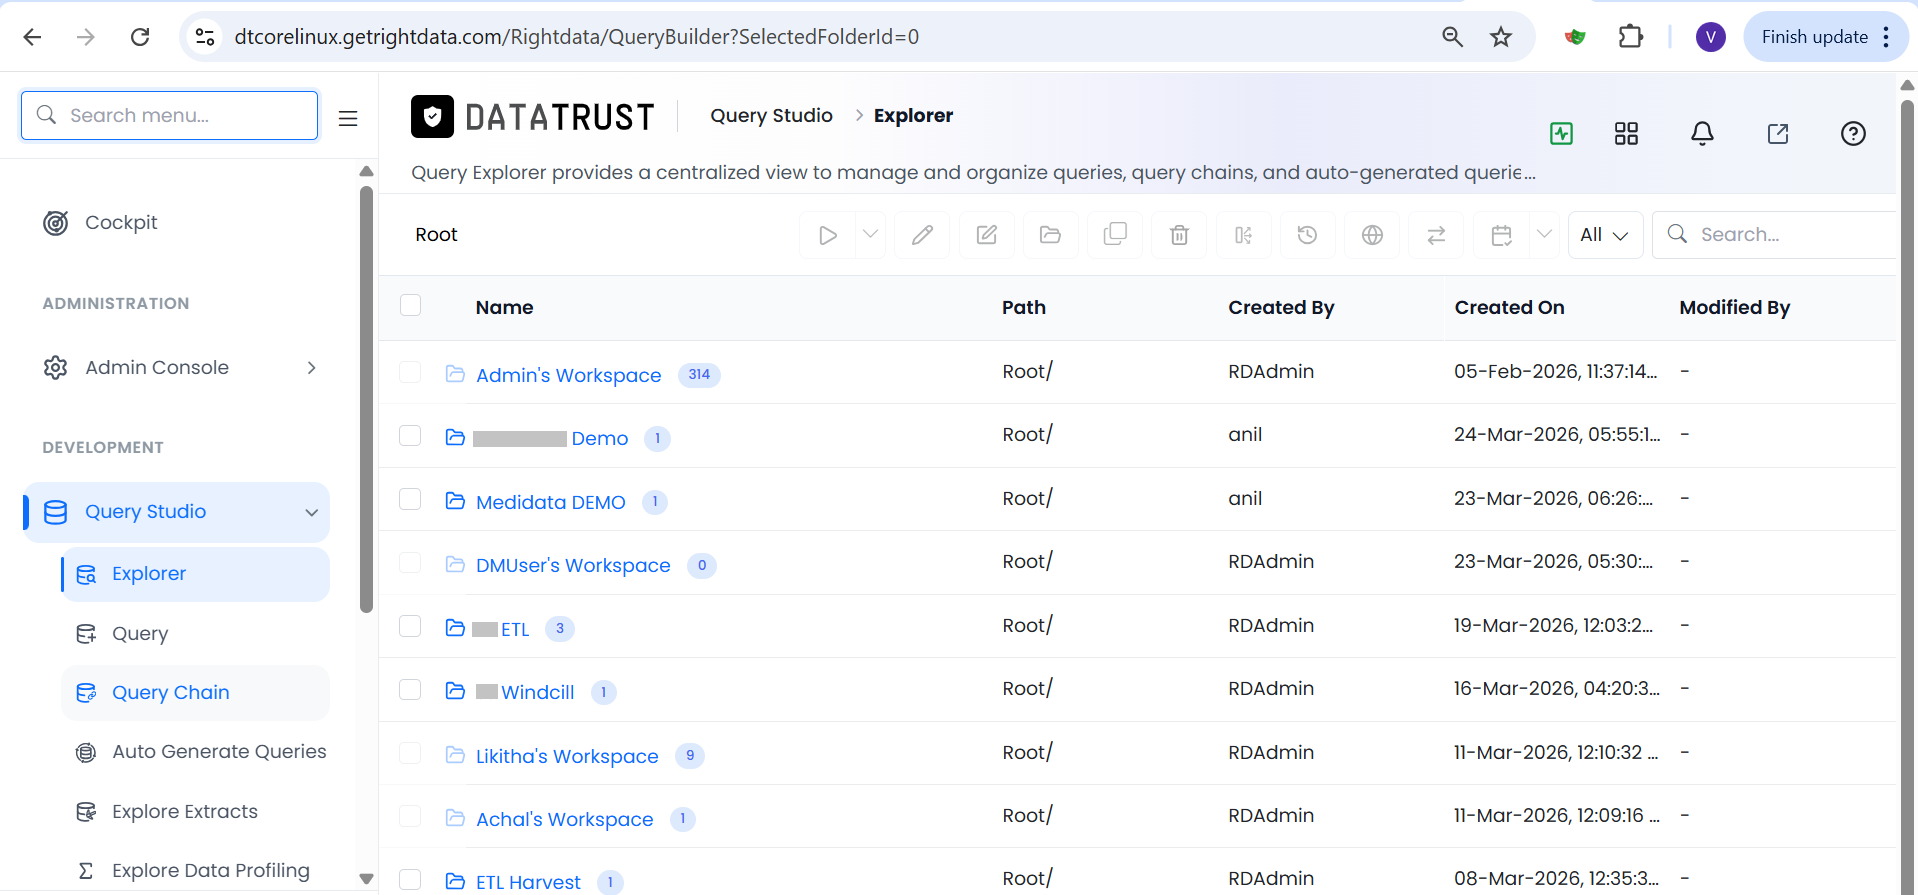
Task: Check the Medidata DEMO row checkbox
Action: pos(410,499)
